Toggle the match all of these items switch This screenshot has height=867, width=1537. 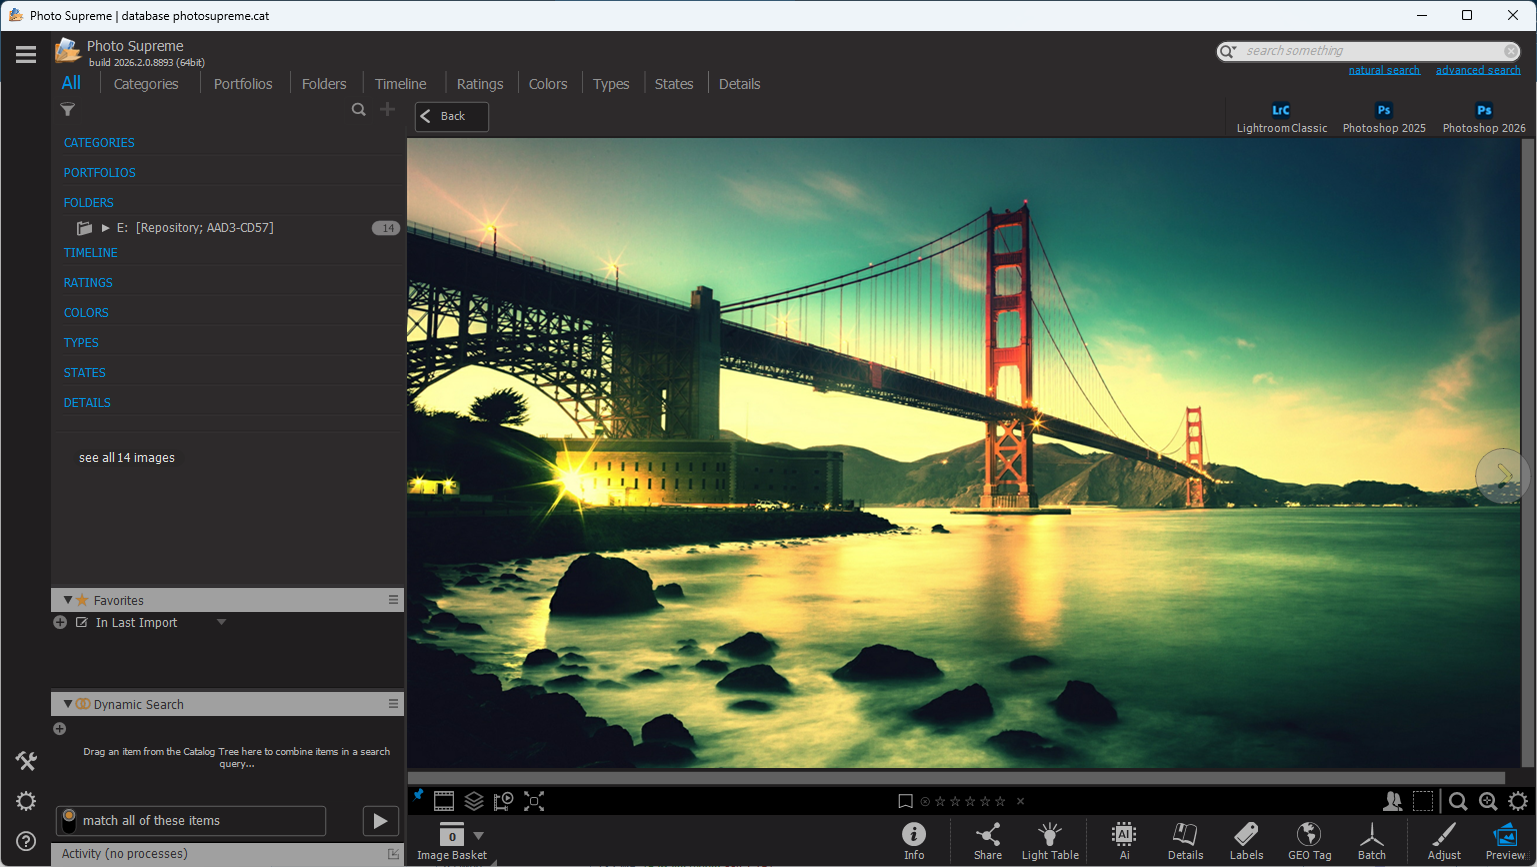point(69,821)
